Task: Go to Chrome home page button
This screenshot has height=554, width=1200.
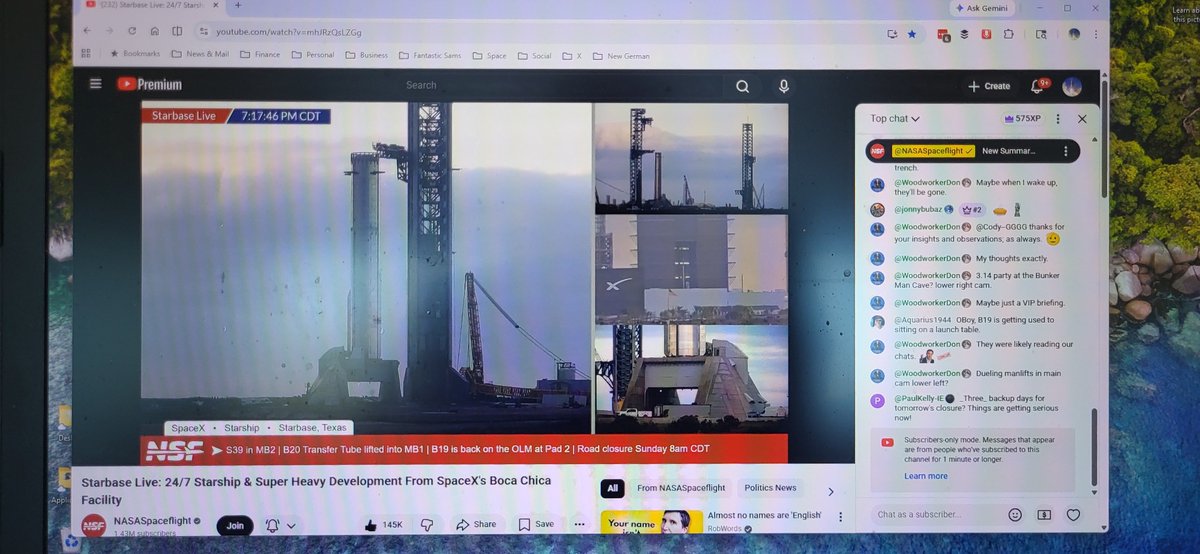Action: click(154, 32)
